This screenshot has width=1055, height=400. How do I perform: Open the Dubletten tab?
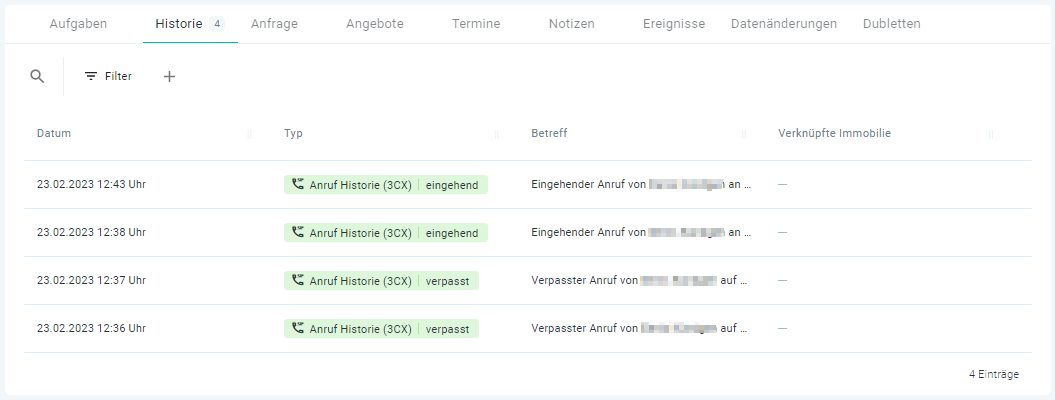[892, 24]
